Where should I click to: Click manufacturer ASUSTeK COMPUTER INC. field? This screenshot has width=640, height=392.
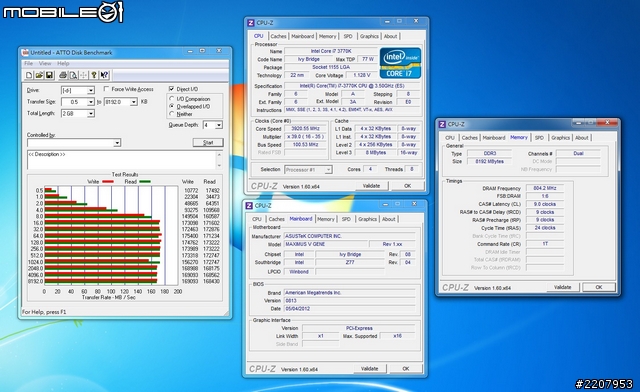pyautogui.click(x=349, y=236)
